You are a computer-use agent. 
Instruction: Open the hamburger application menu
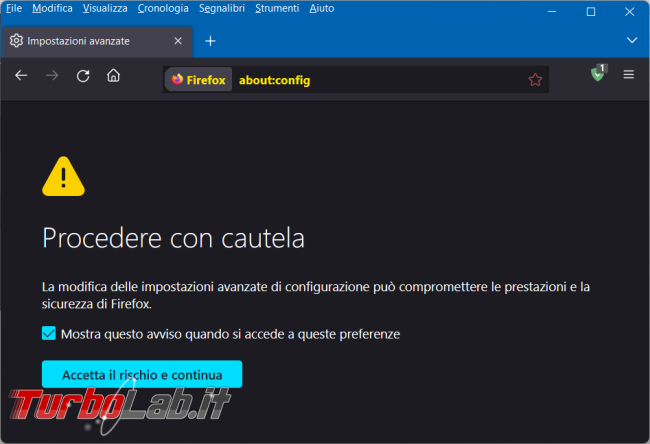(628, 75)
